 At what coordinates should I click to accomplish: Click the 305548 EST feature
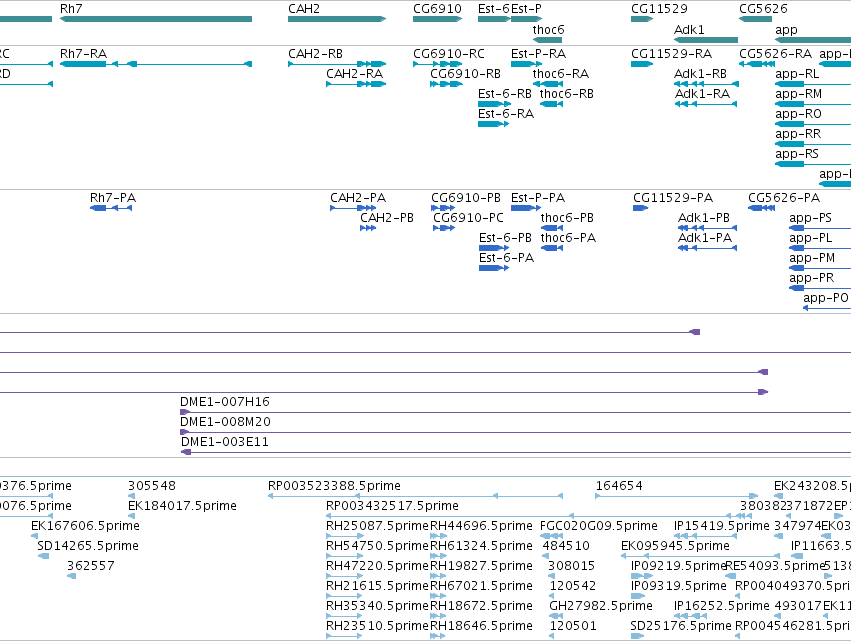point(131,496)
